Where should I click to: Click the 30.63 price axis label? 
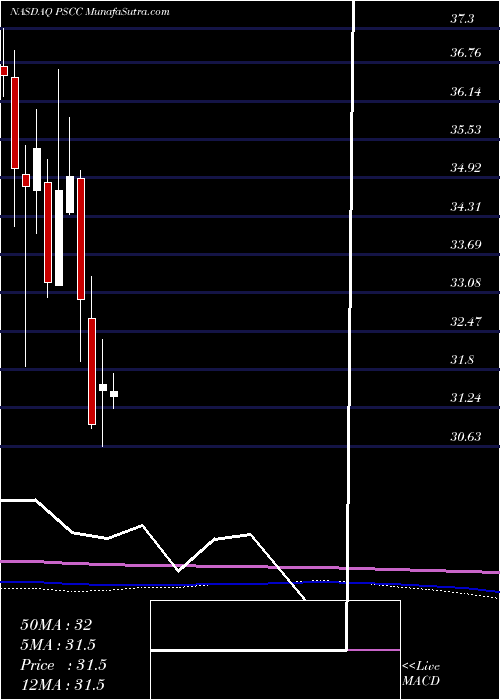[466, 436]
